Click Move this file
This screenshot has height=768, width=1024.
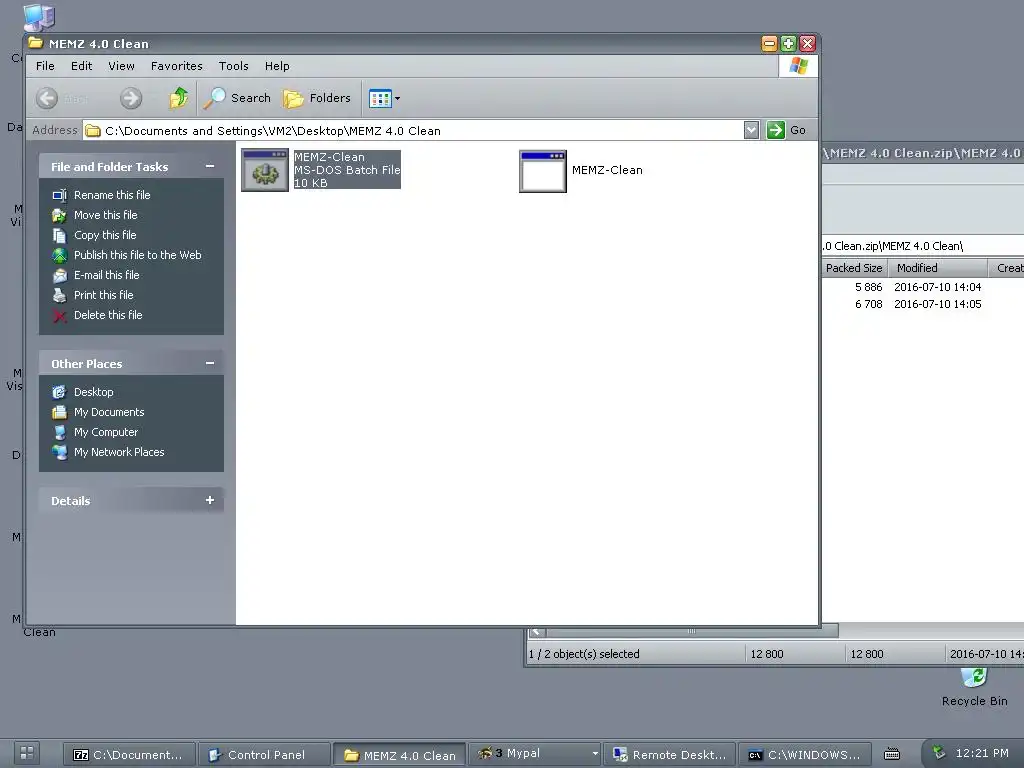(x=105, y=215)
